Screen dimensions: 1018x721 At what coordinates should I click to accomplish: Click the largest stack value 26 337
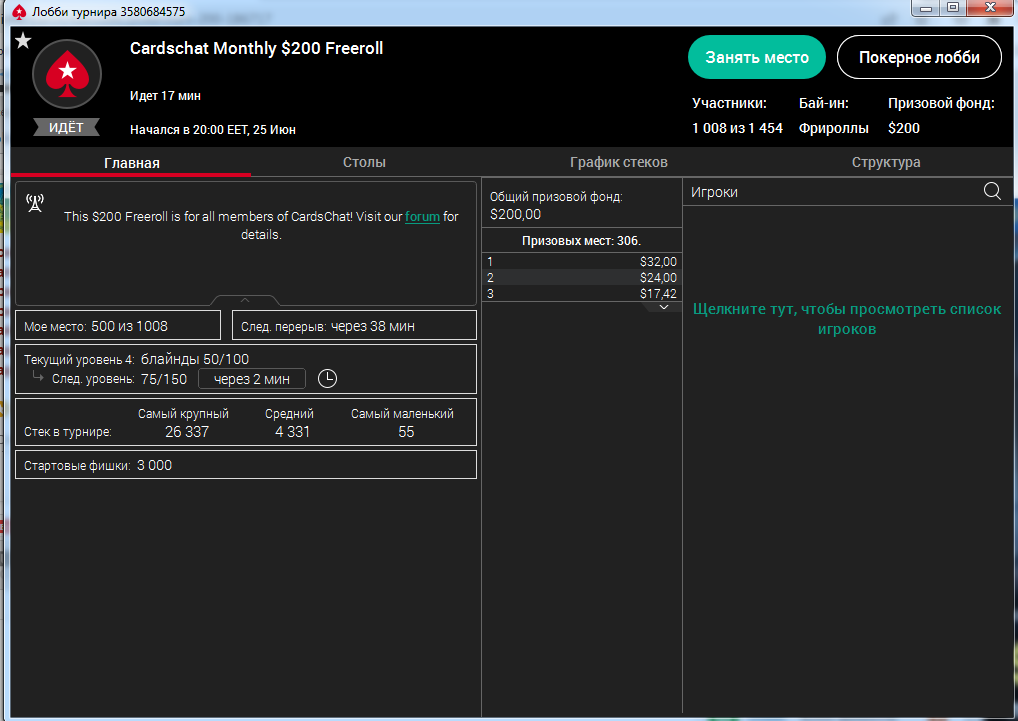point(187,432)
